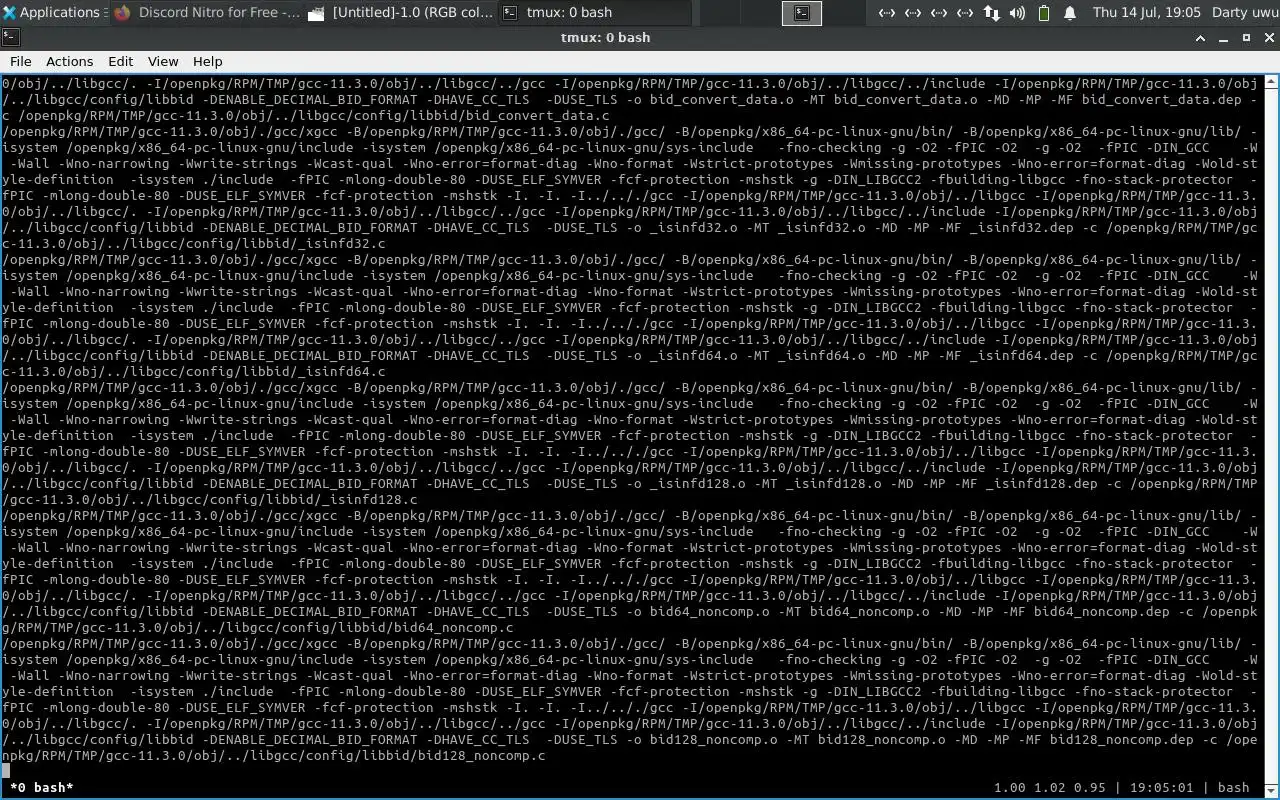Switch to the Firefox Discord Nitro window
1280x800 pixels.
tap(207, 12)
